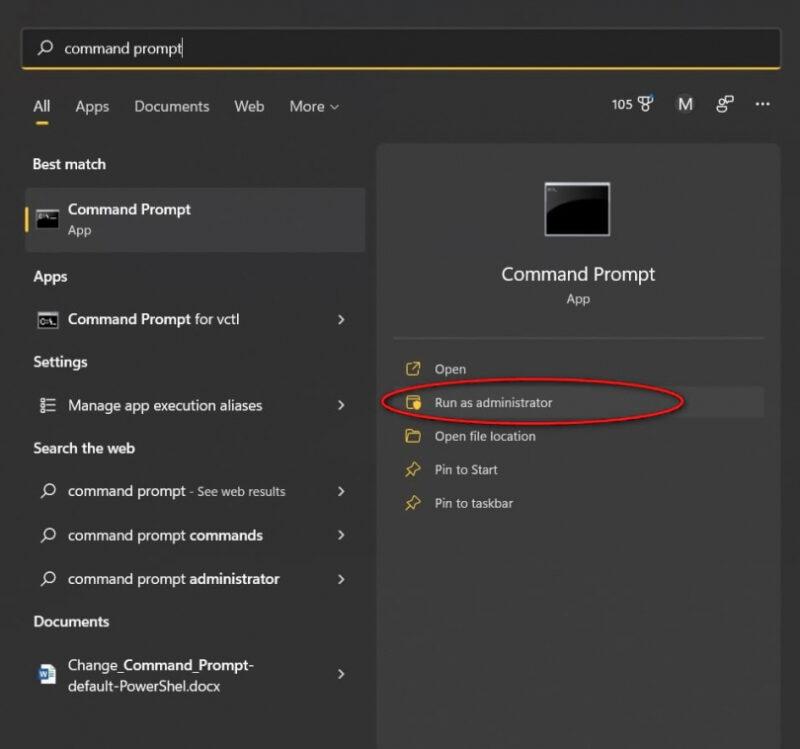
Task: Click the large Command Prompt preview icon
Action: pyautogui.click(x=577, y=209)
